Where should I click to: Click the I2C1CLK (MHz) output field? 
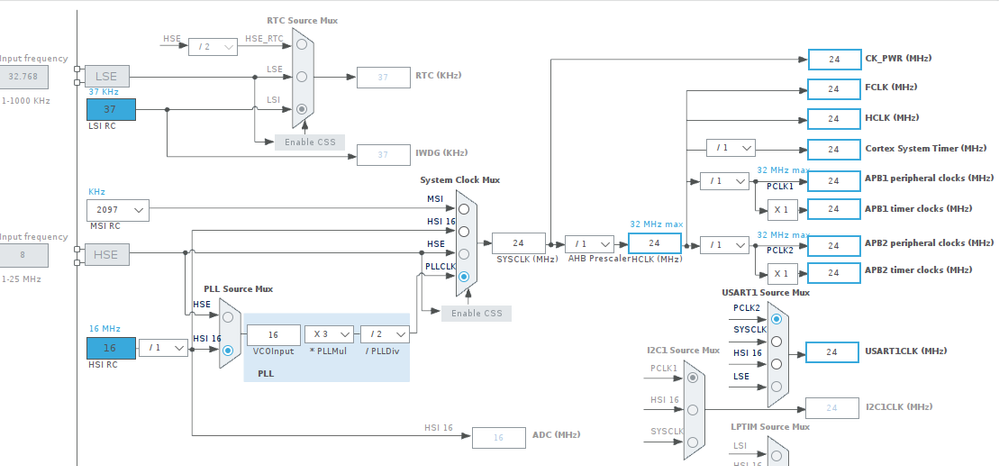pos(832,408)
